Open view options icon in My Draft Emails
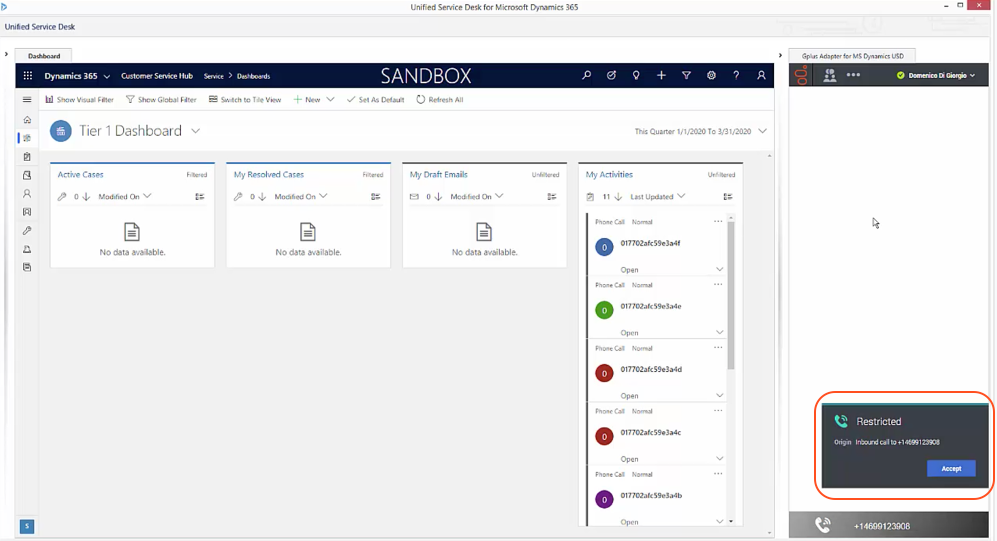The width and height of the screenshot is (997, 541). (x=552, y=196)
